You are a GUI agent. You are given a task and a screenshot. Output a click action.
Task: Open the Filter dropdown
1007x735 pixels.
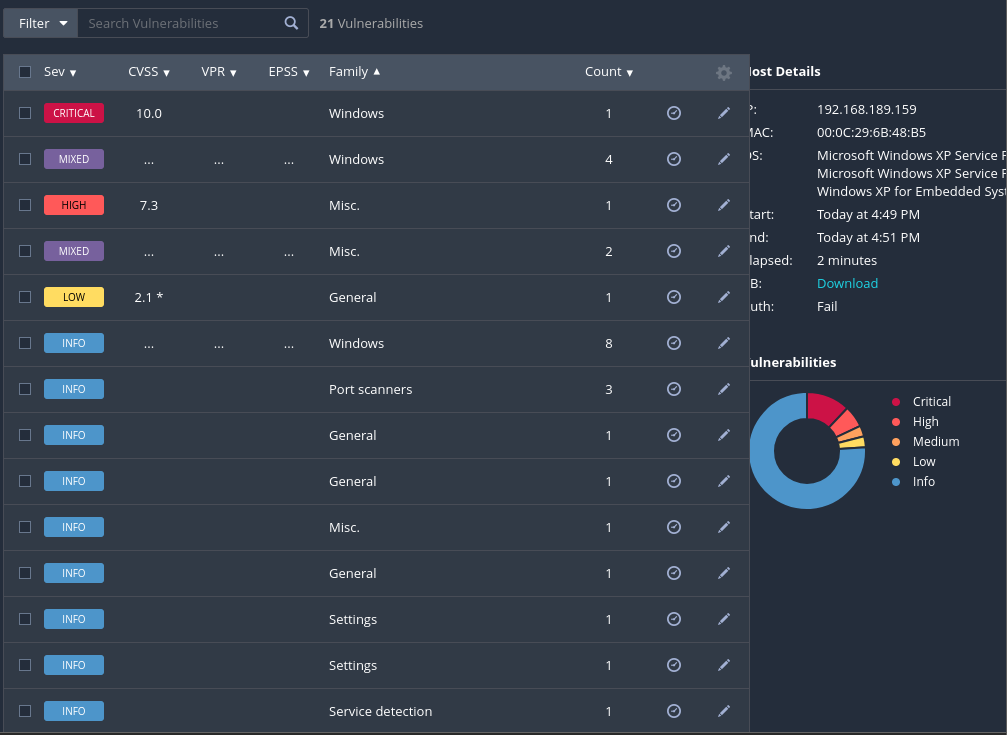coord(41,23)
